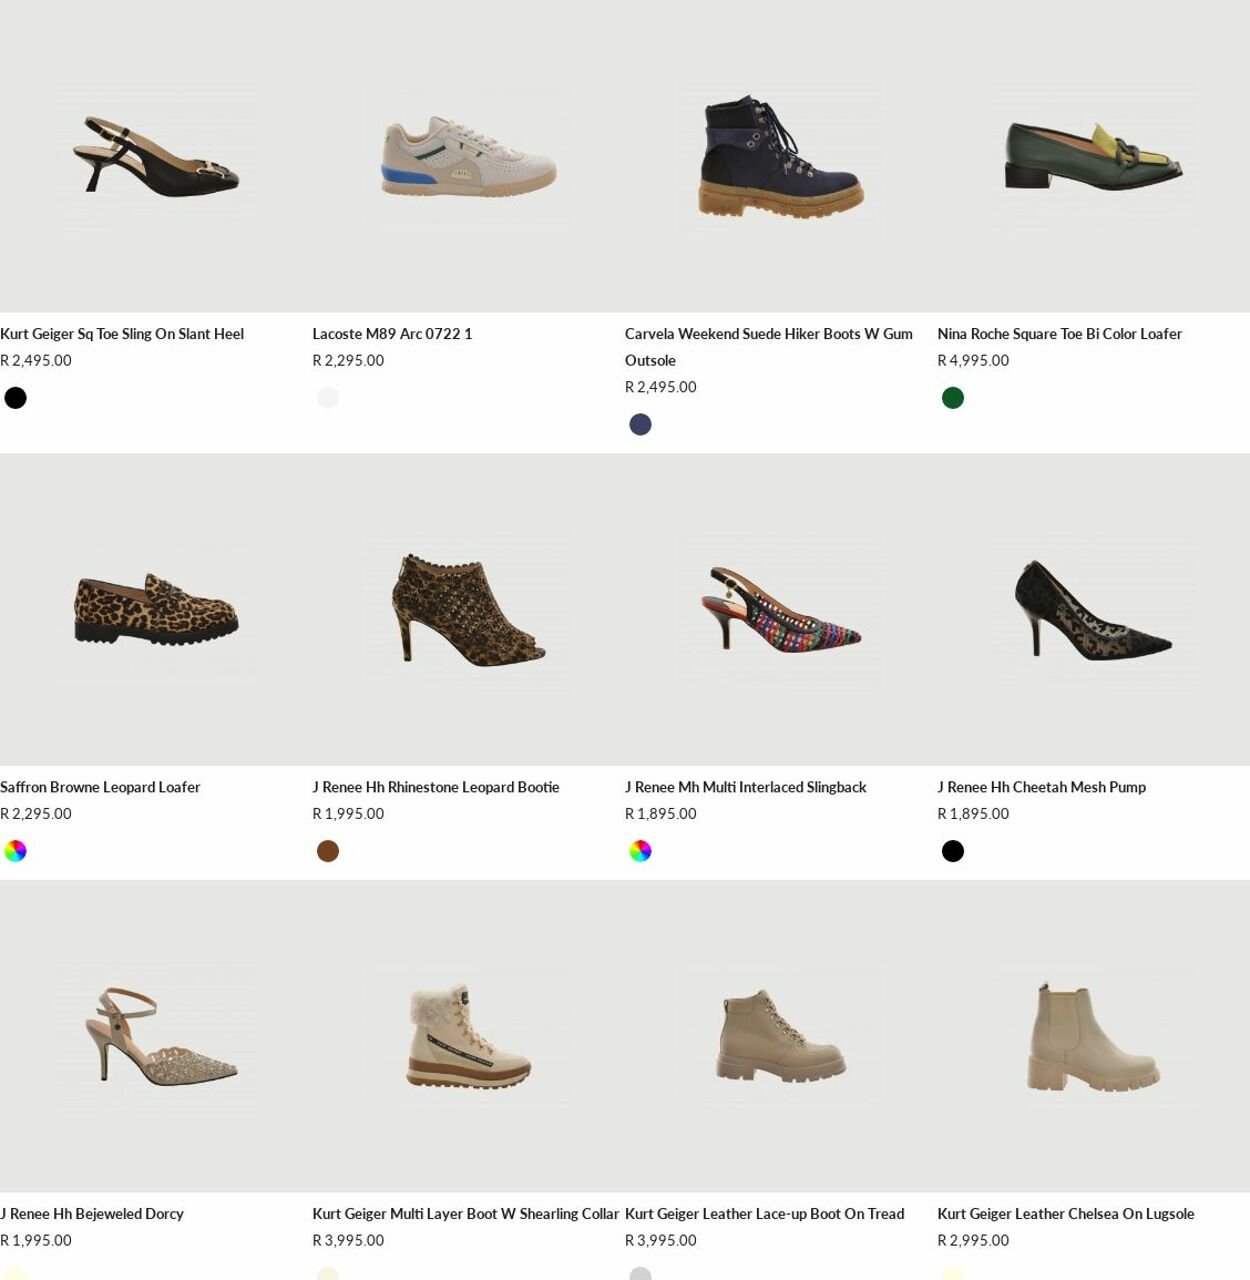
Task: Open Carvela Weekend Suede Hiker Boots link
Action: click(x=769, y=347)
